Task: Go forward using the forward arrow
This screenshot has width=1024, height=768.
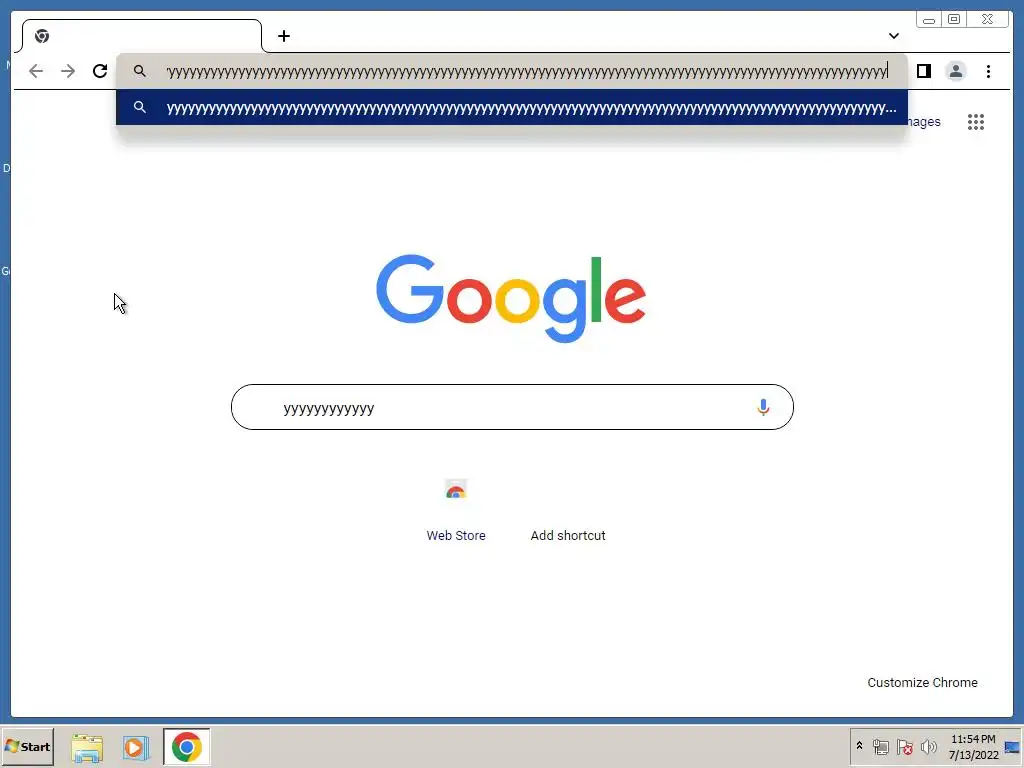Action: tap(68, 71)
